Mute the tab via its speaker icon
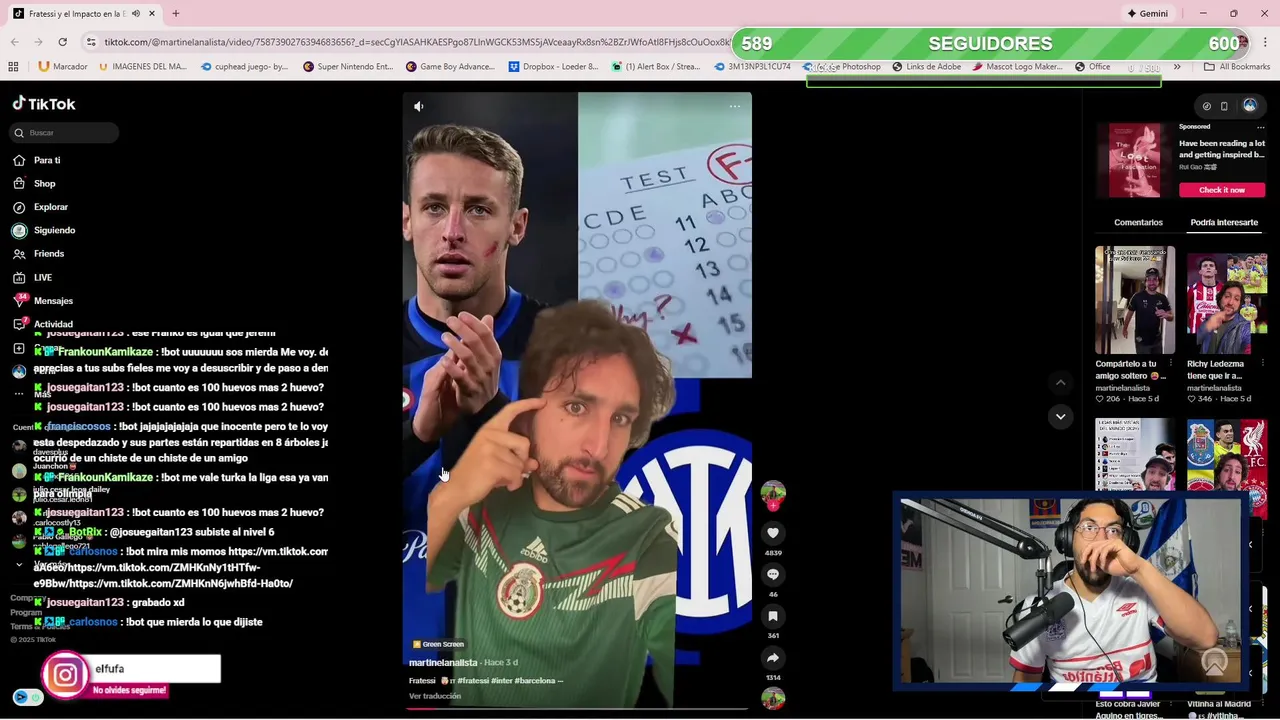 pos(136,14)
